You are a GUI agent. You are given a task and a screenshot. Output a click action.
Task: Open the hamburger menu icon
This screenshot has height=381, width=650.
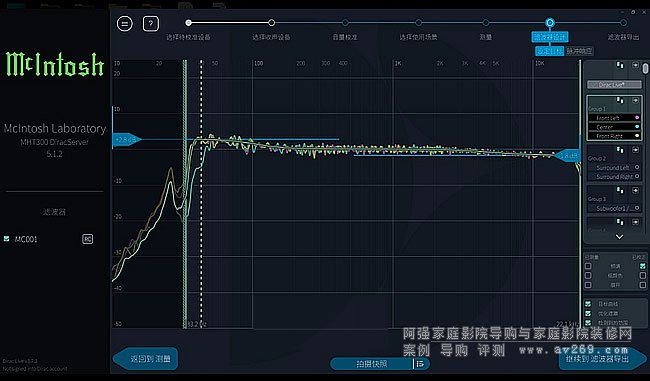point(125,24)
